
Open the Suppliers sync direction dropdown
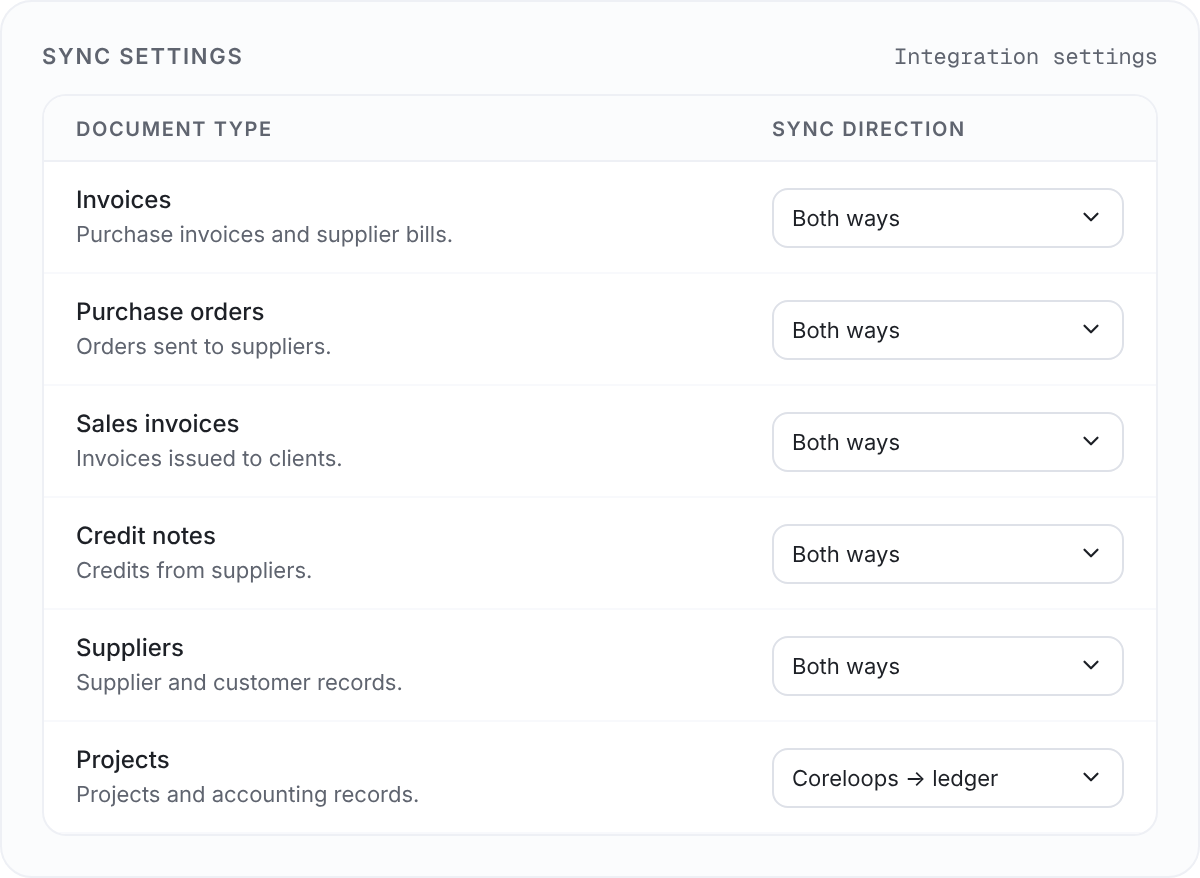tap(947, 666)
